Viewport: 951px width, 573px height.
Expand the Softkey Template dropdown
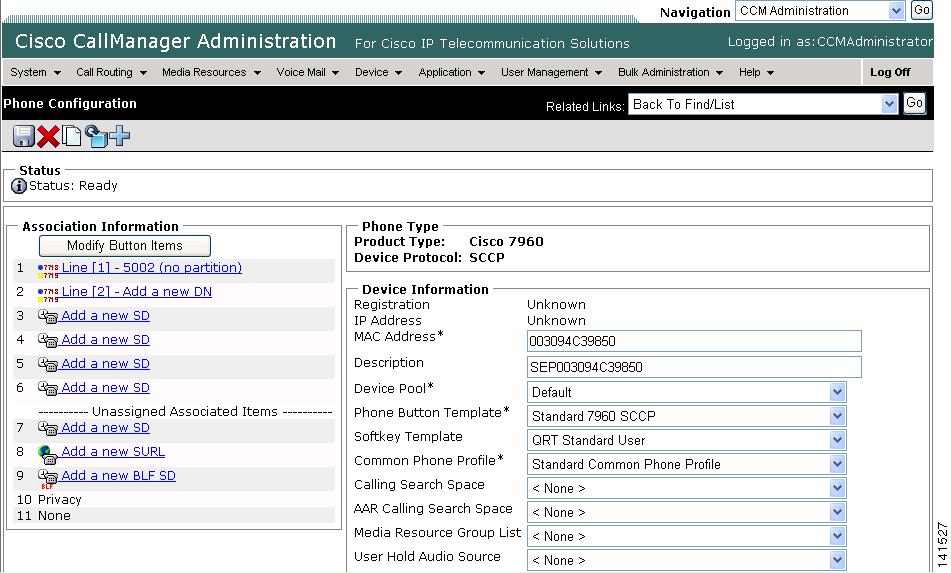coord(686,440)
